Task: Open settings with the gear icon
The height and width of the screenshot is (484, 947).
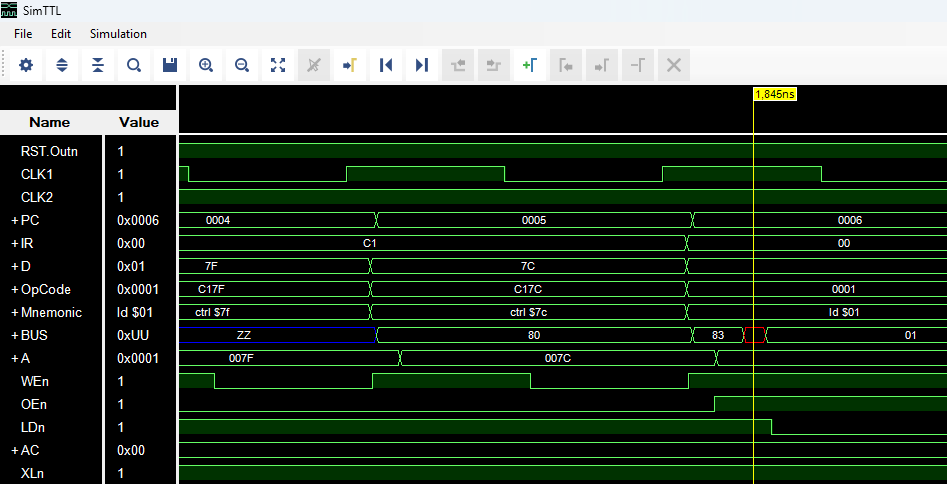Action: point(26,65)
